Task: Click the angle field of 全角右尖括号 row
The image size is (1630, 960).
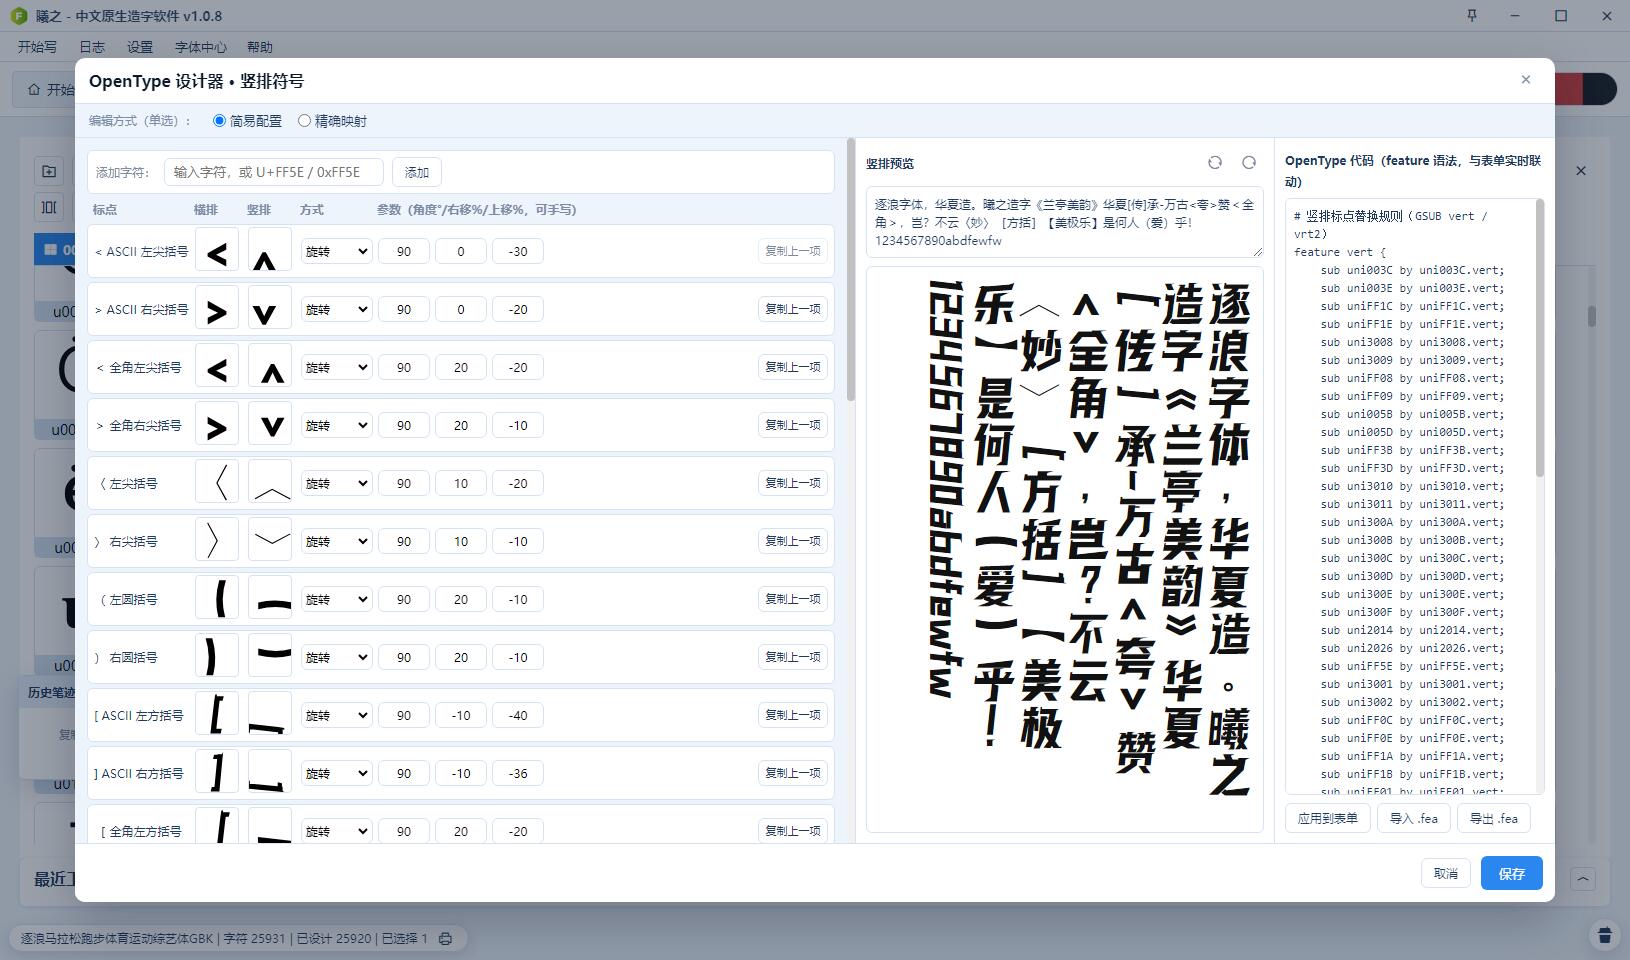Action: (404, 426)
